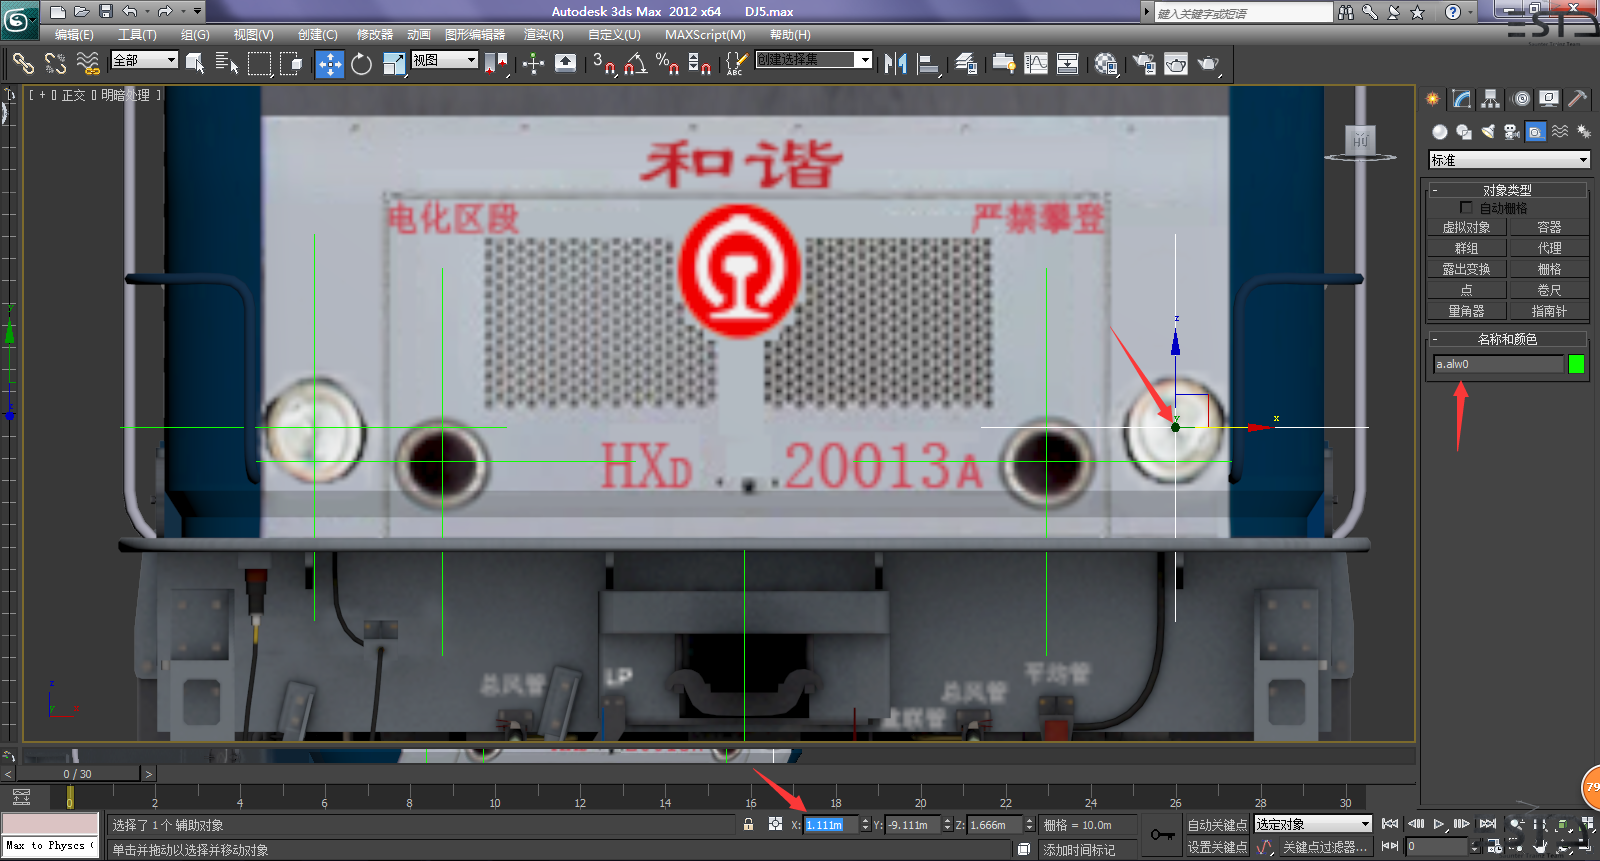Select the Select and Link tool
Screen dimensions: 1600x861
click(22, 63)
